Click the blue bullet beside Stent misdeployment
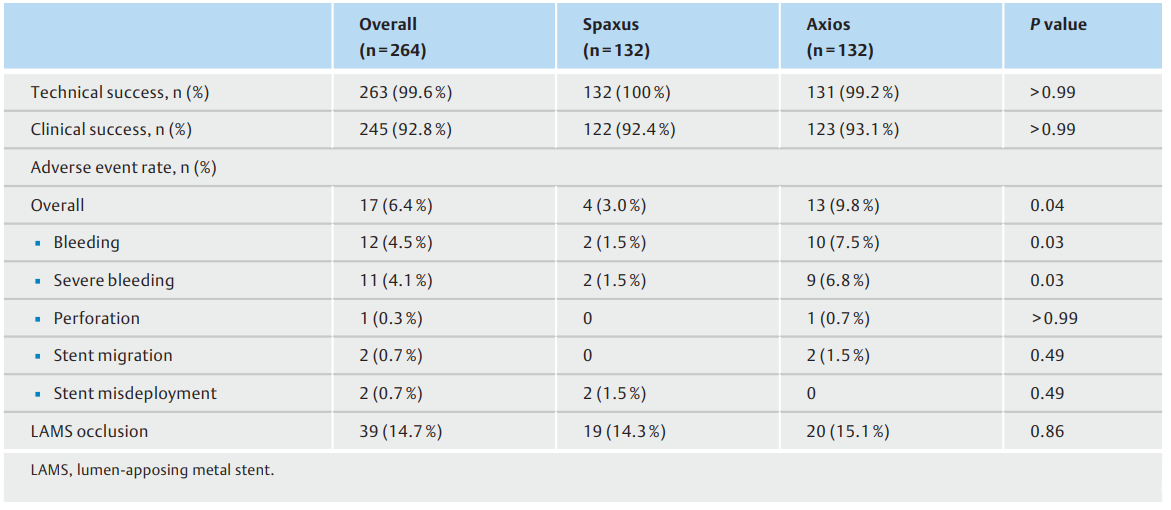This screenshot has width=1171, height=510. (37, 394)
